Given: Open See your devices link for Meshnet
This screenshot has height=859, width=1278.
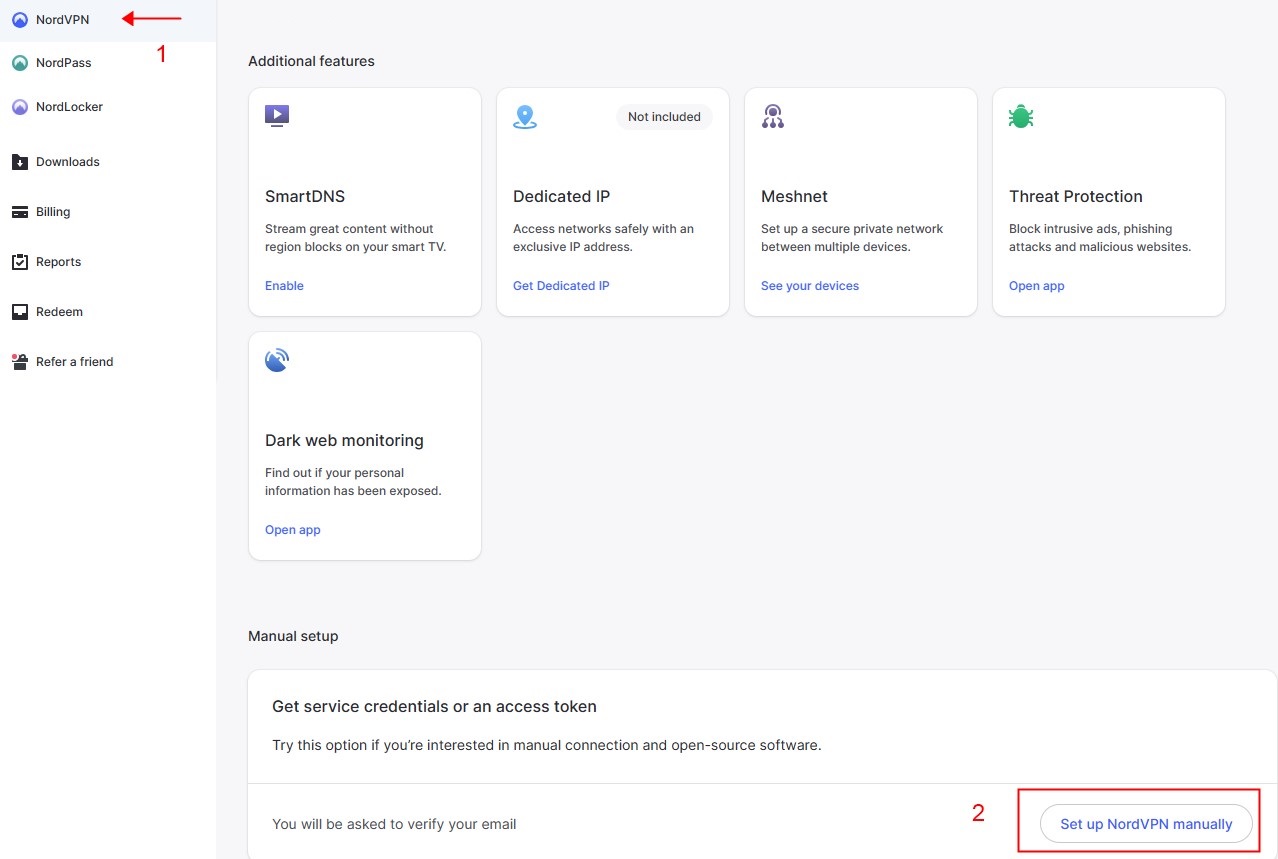Looking at the screenshot, I should coord(810,286).
